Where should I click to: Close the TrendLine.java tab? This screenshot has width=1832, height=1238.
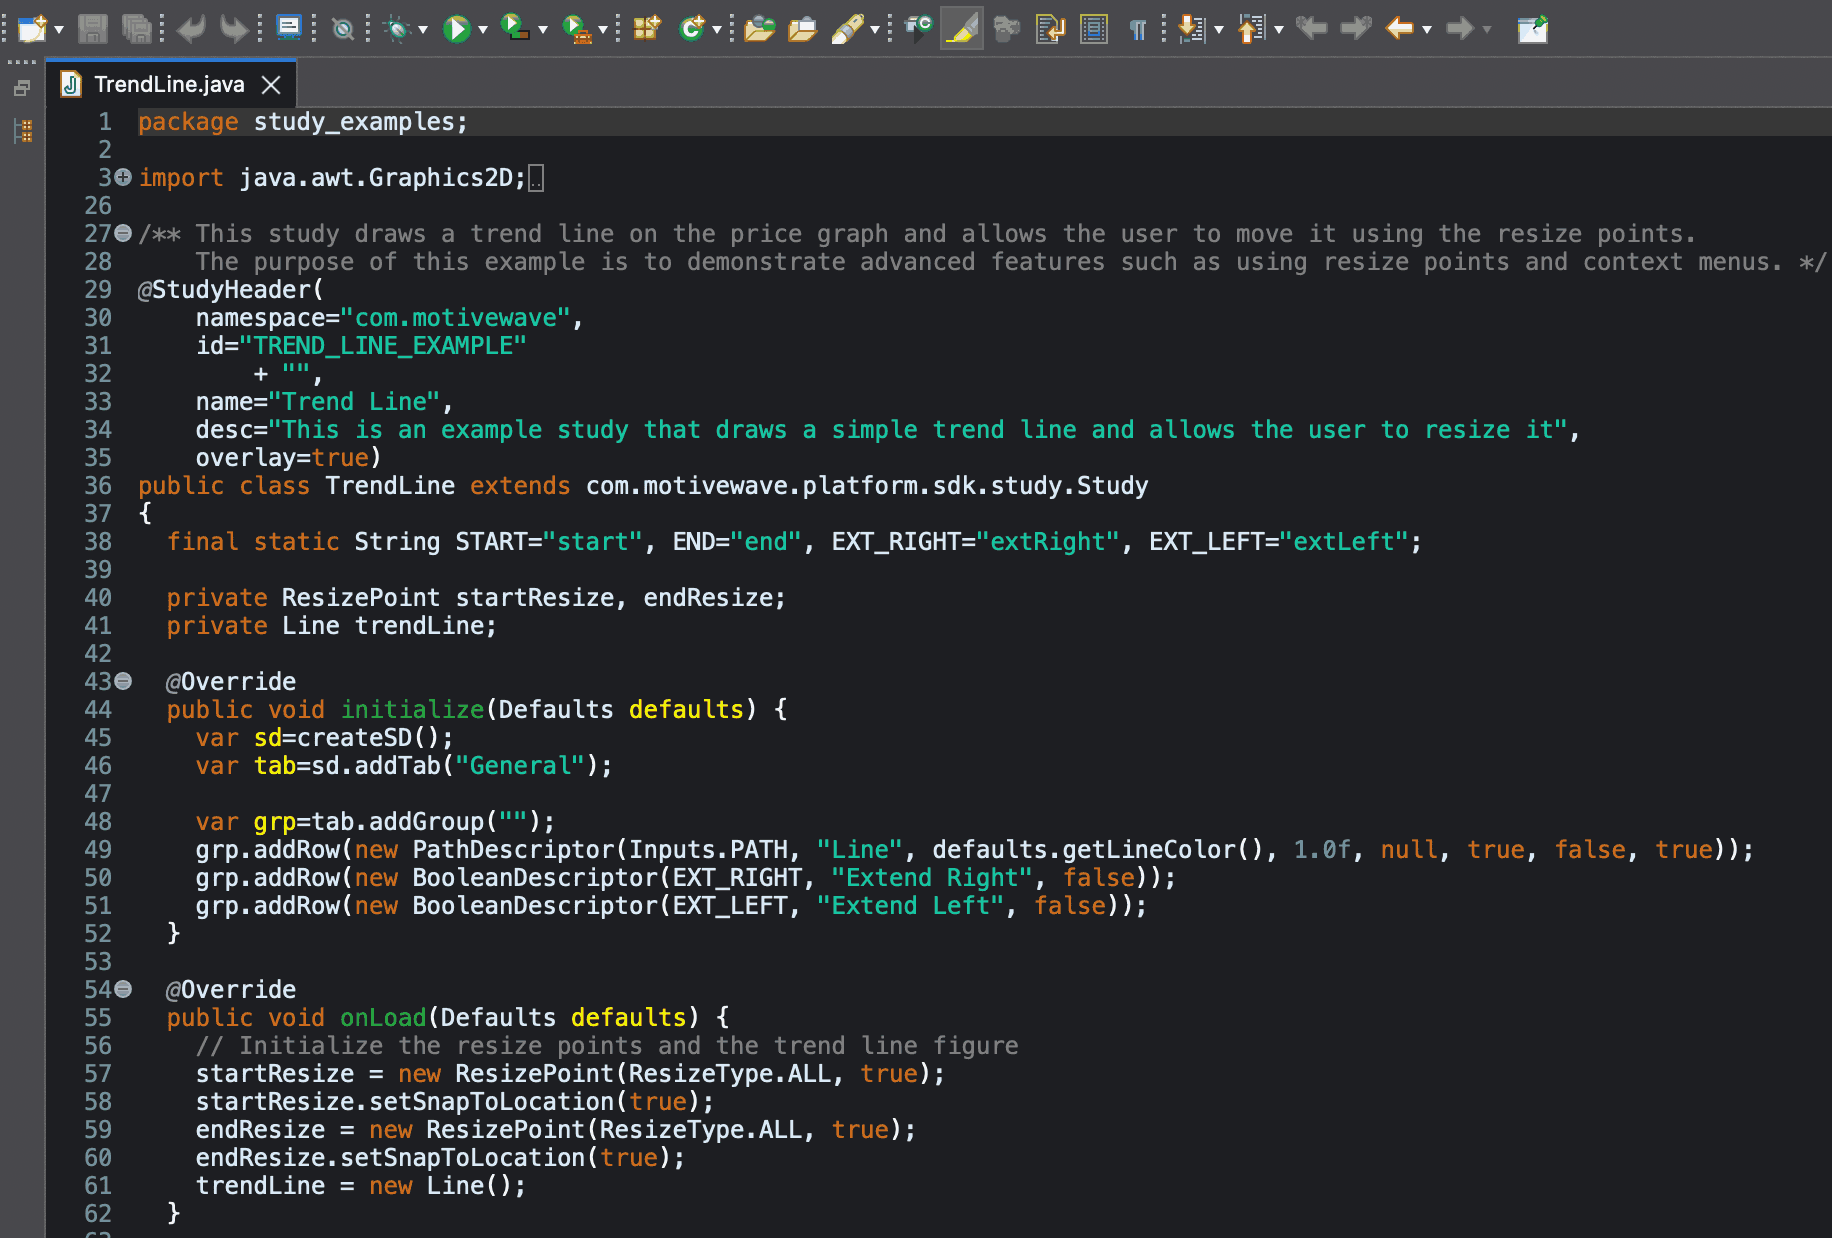pos(271,85)
